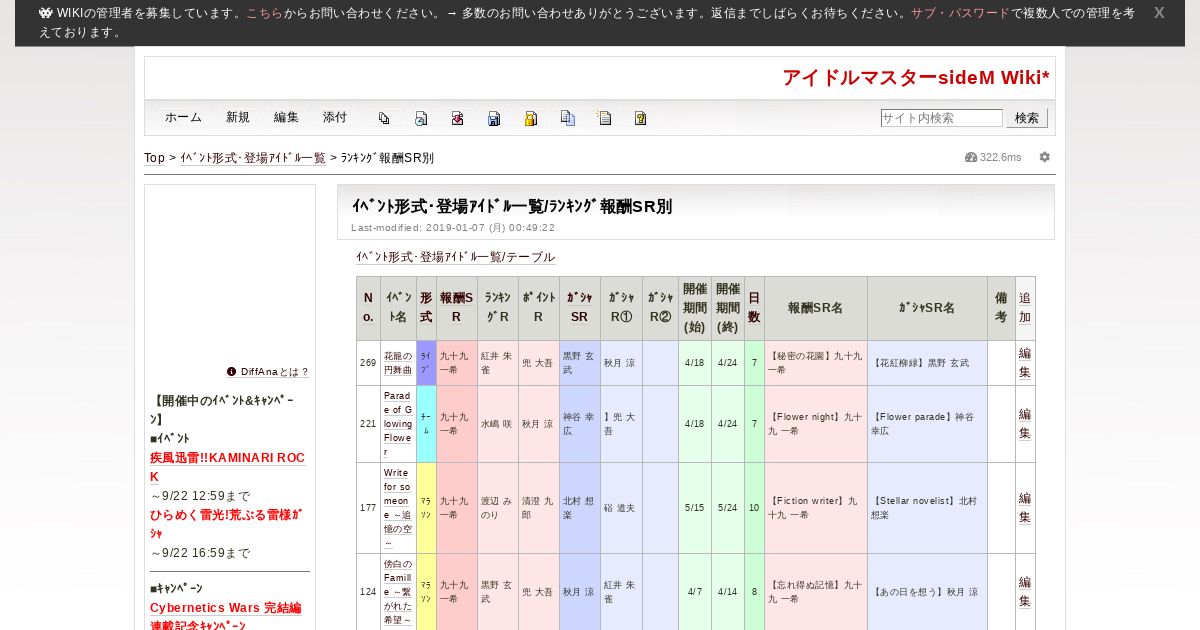Click the page reload icon in toolbar
1200x630 pixels.
[421, 118]
